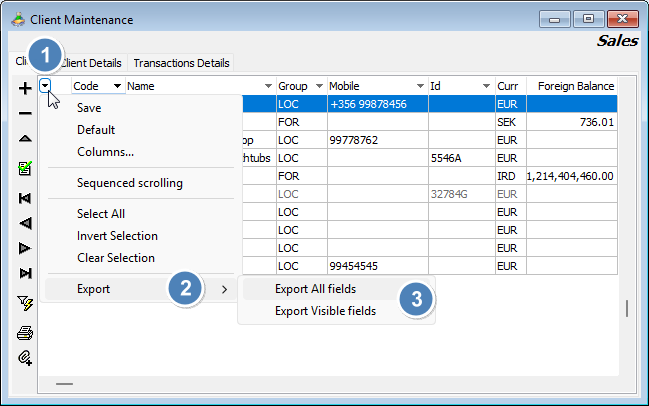Jump to the first record using navigation icon

pos(25,198)
